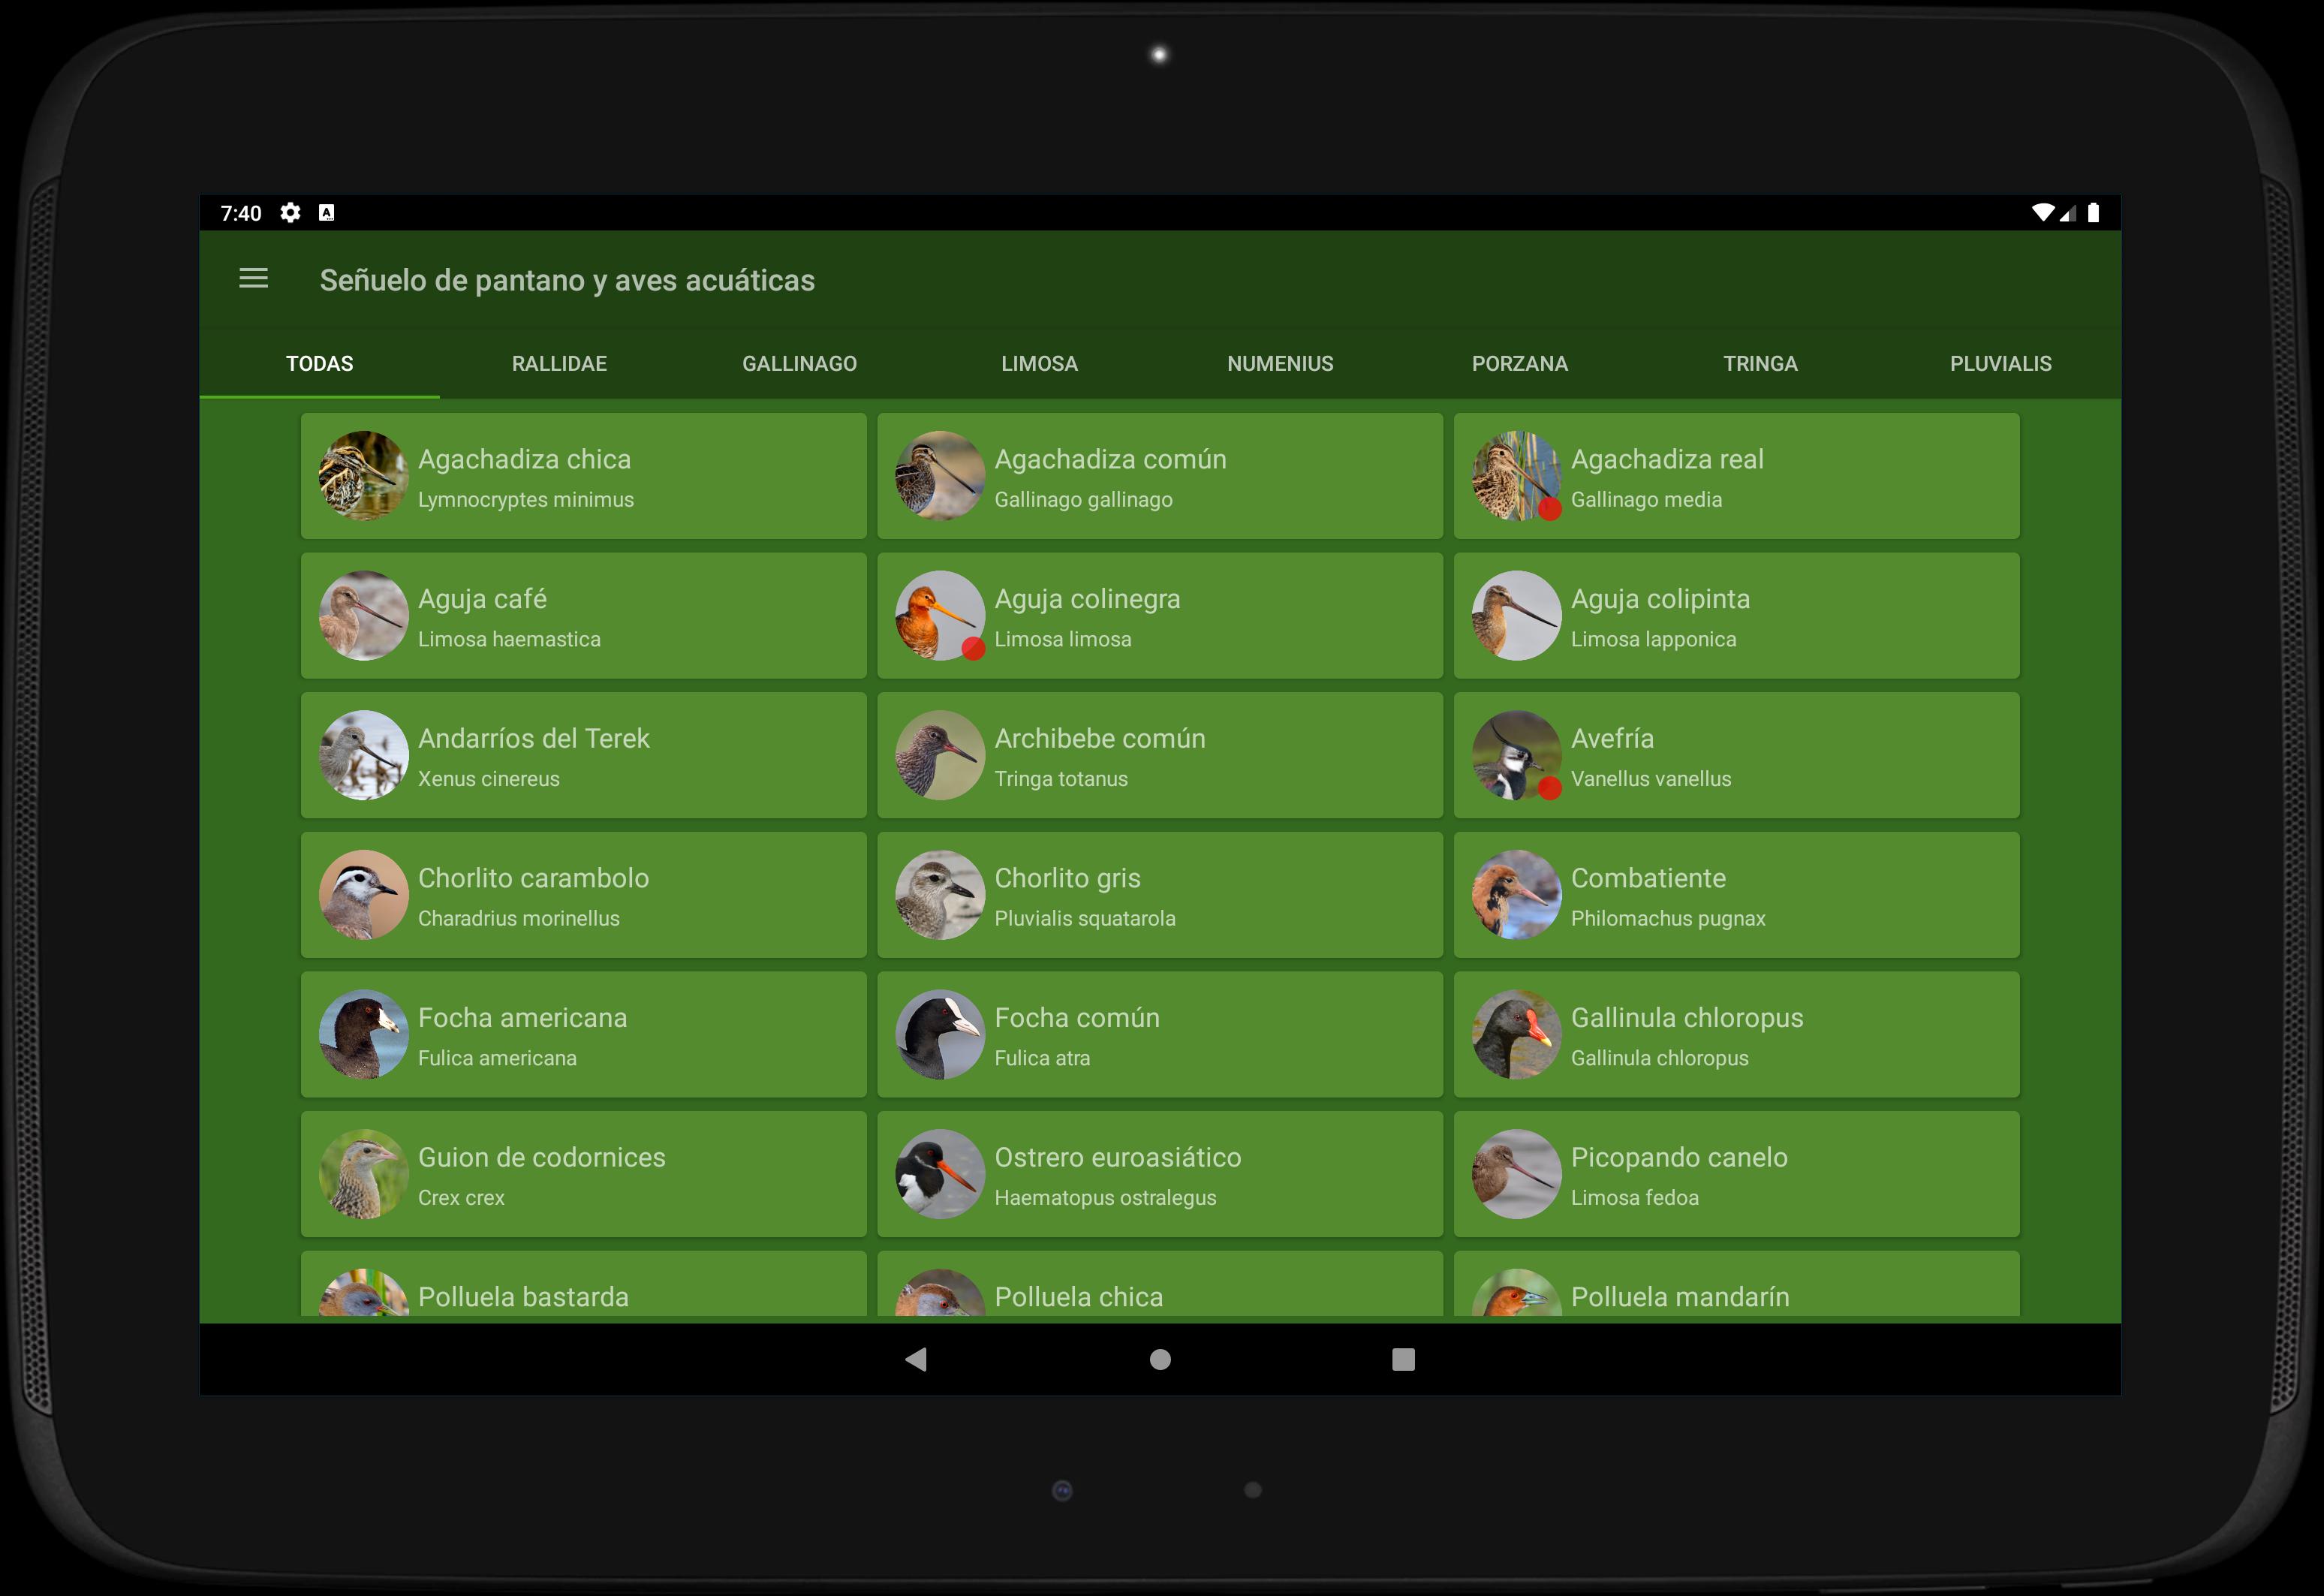The width and height of the screenshot is (2324, 1596).
Task: Tap the Android back button
Action: coord(916,1359)
